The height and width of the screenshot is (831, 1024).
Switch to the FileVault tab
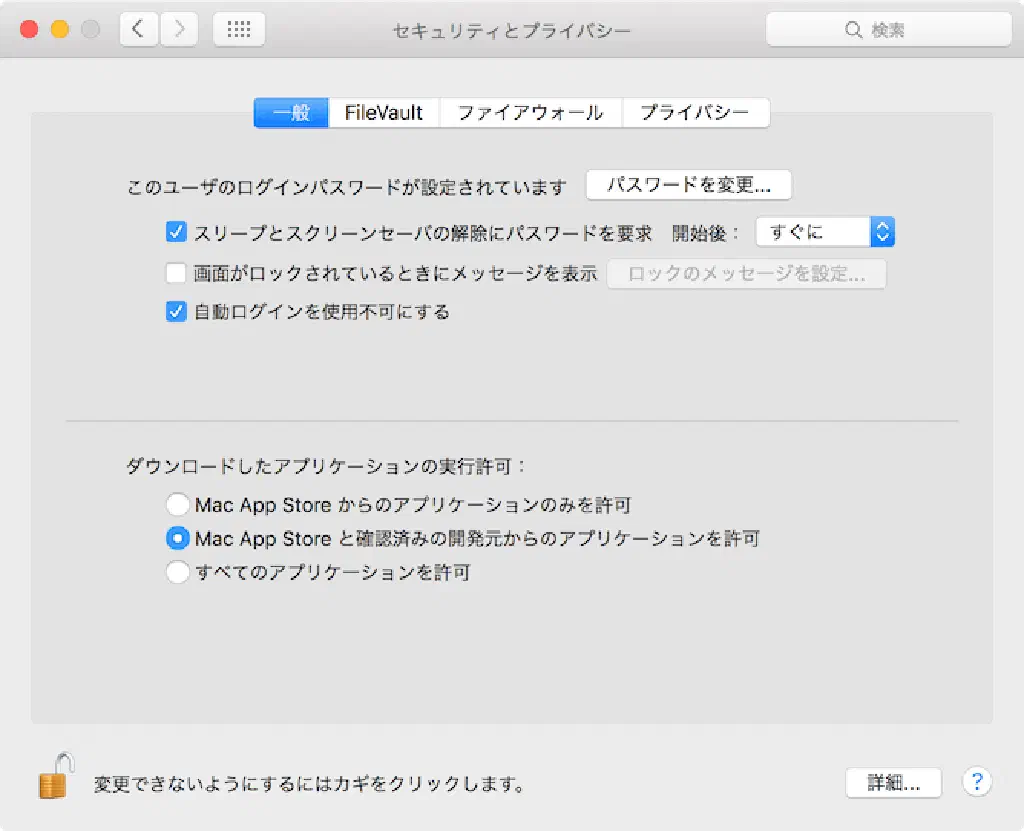(384, 113)
